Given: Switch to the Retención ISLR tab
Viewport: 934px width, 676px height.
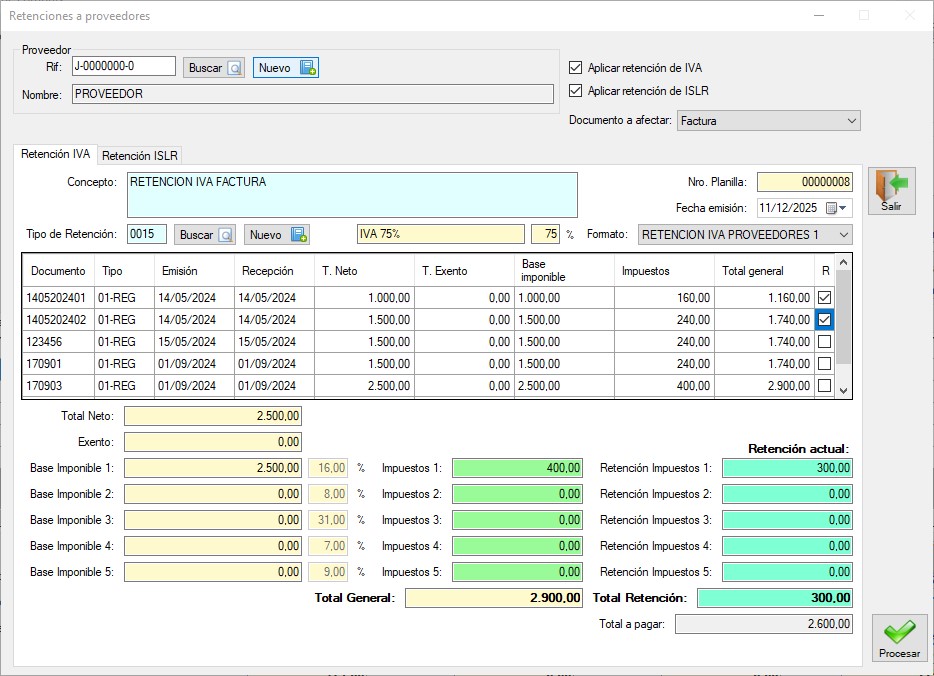Looking at the screenshot, I should [x=140, y=156].
